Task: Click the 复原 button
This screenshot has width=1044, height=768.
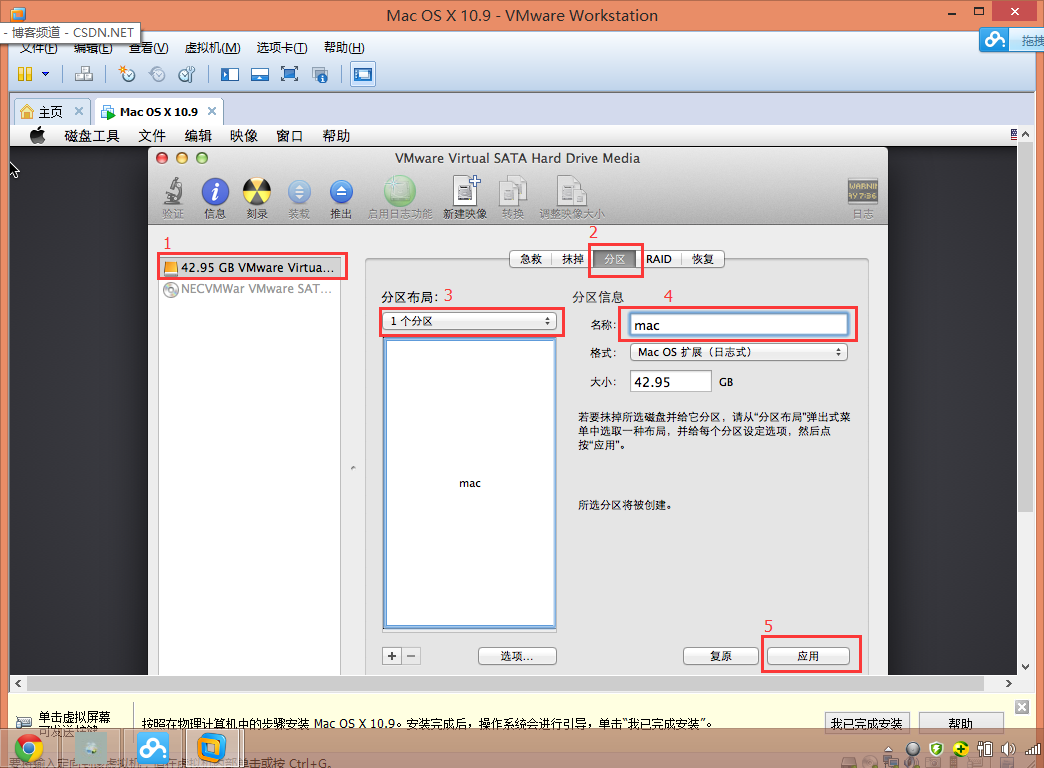Action: point(720,656)
